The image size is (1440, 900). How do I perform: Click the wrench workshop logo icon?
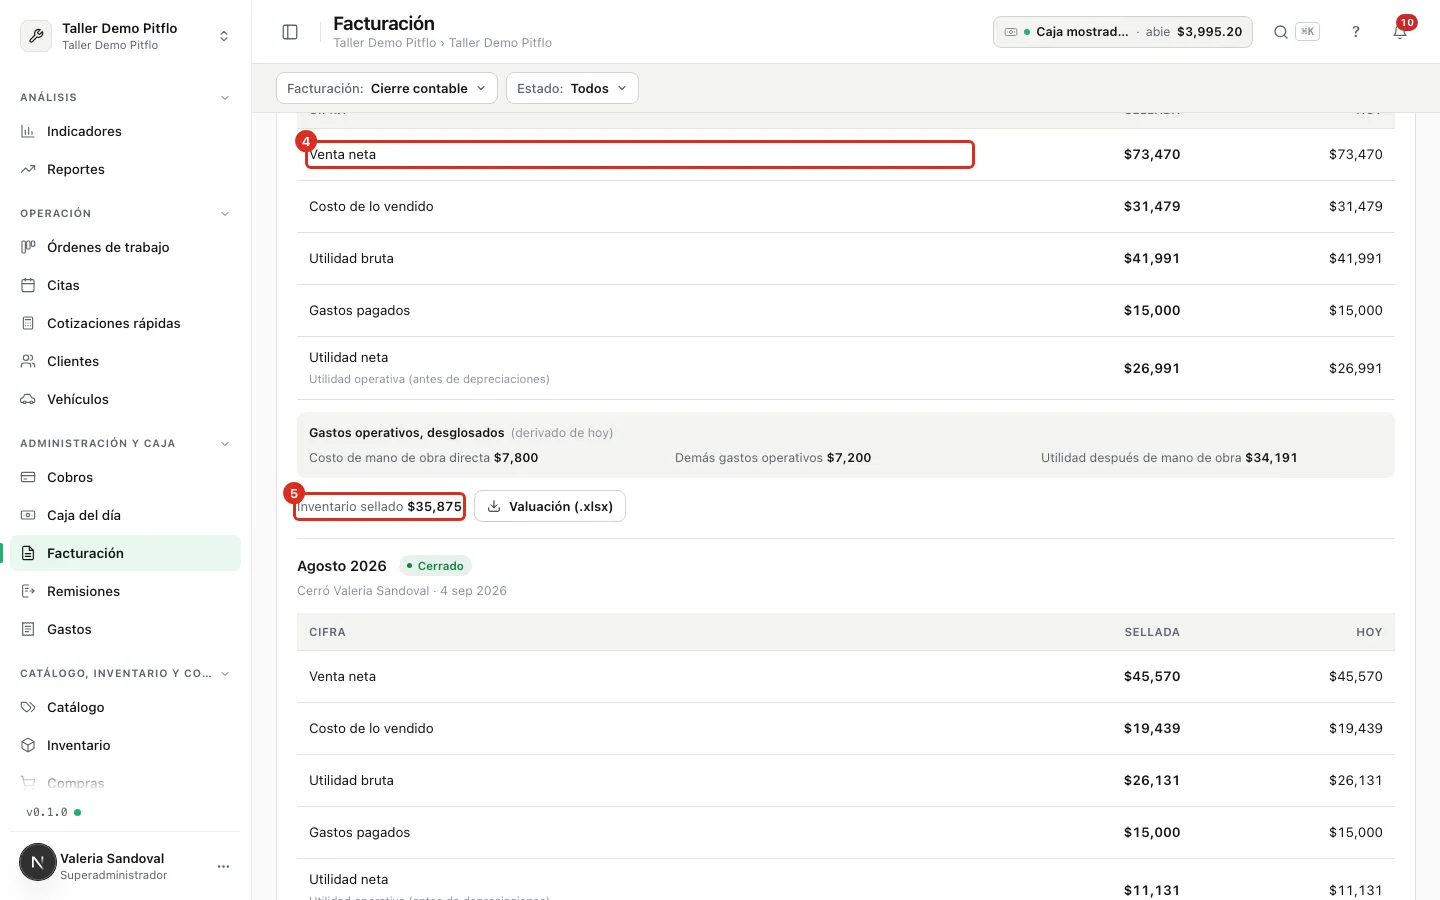pos(36,36)
